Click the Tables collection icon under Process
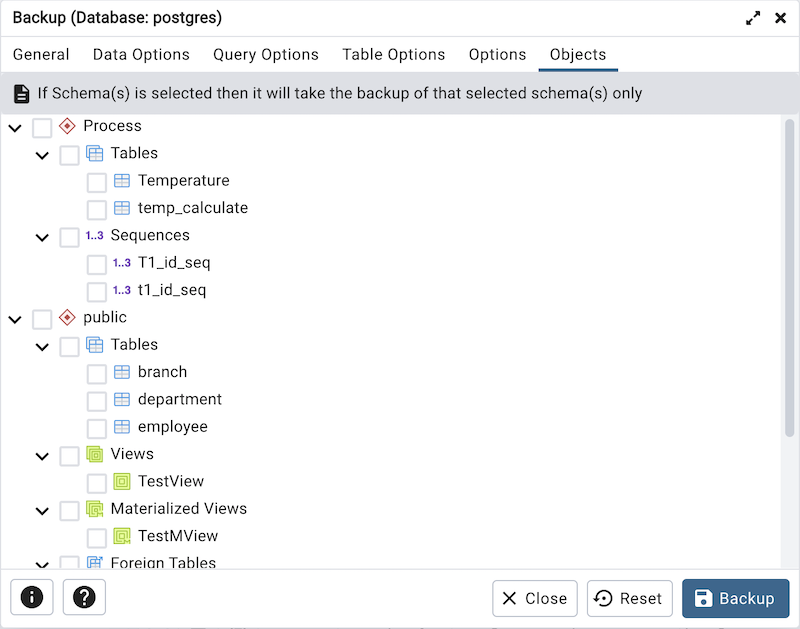800x629 pixels. click(x=95, y=153)
